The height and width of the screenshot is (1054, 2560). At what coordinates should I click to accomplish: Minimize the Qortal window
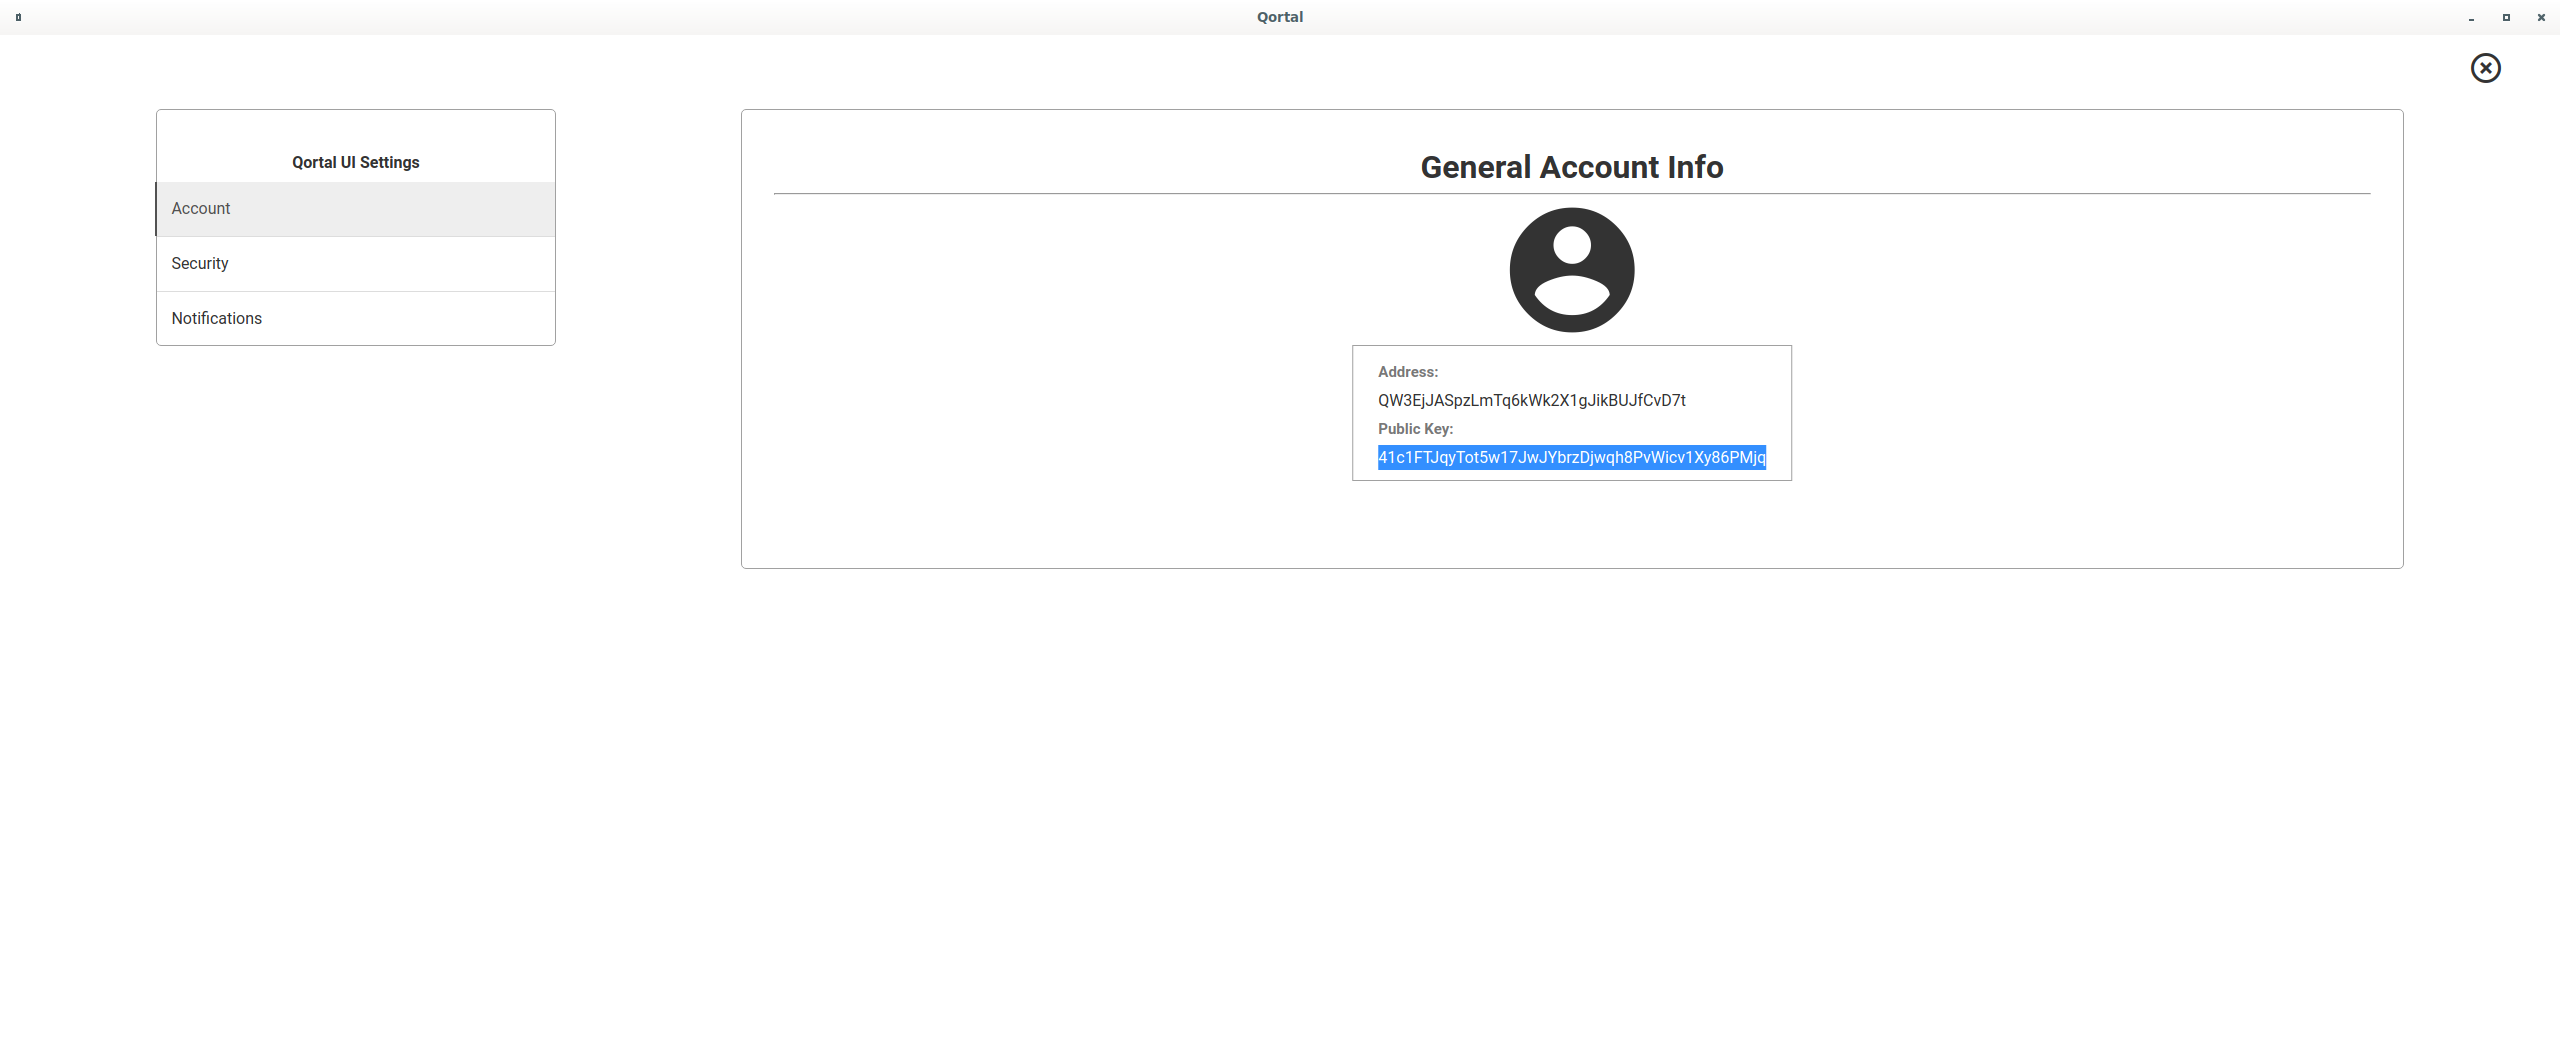click(2471, 18)
